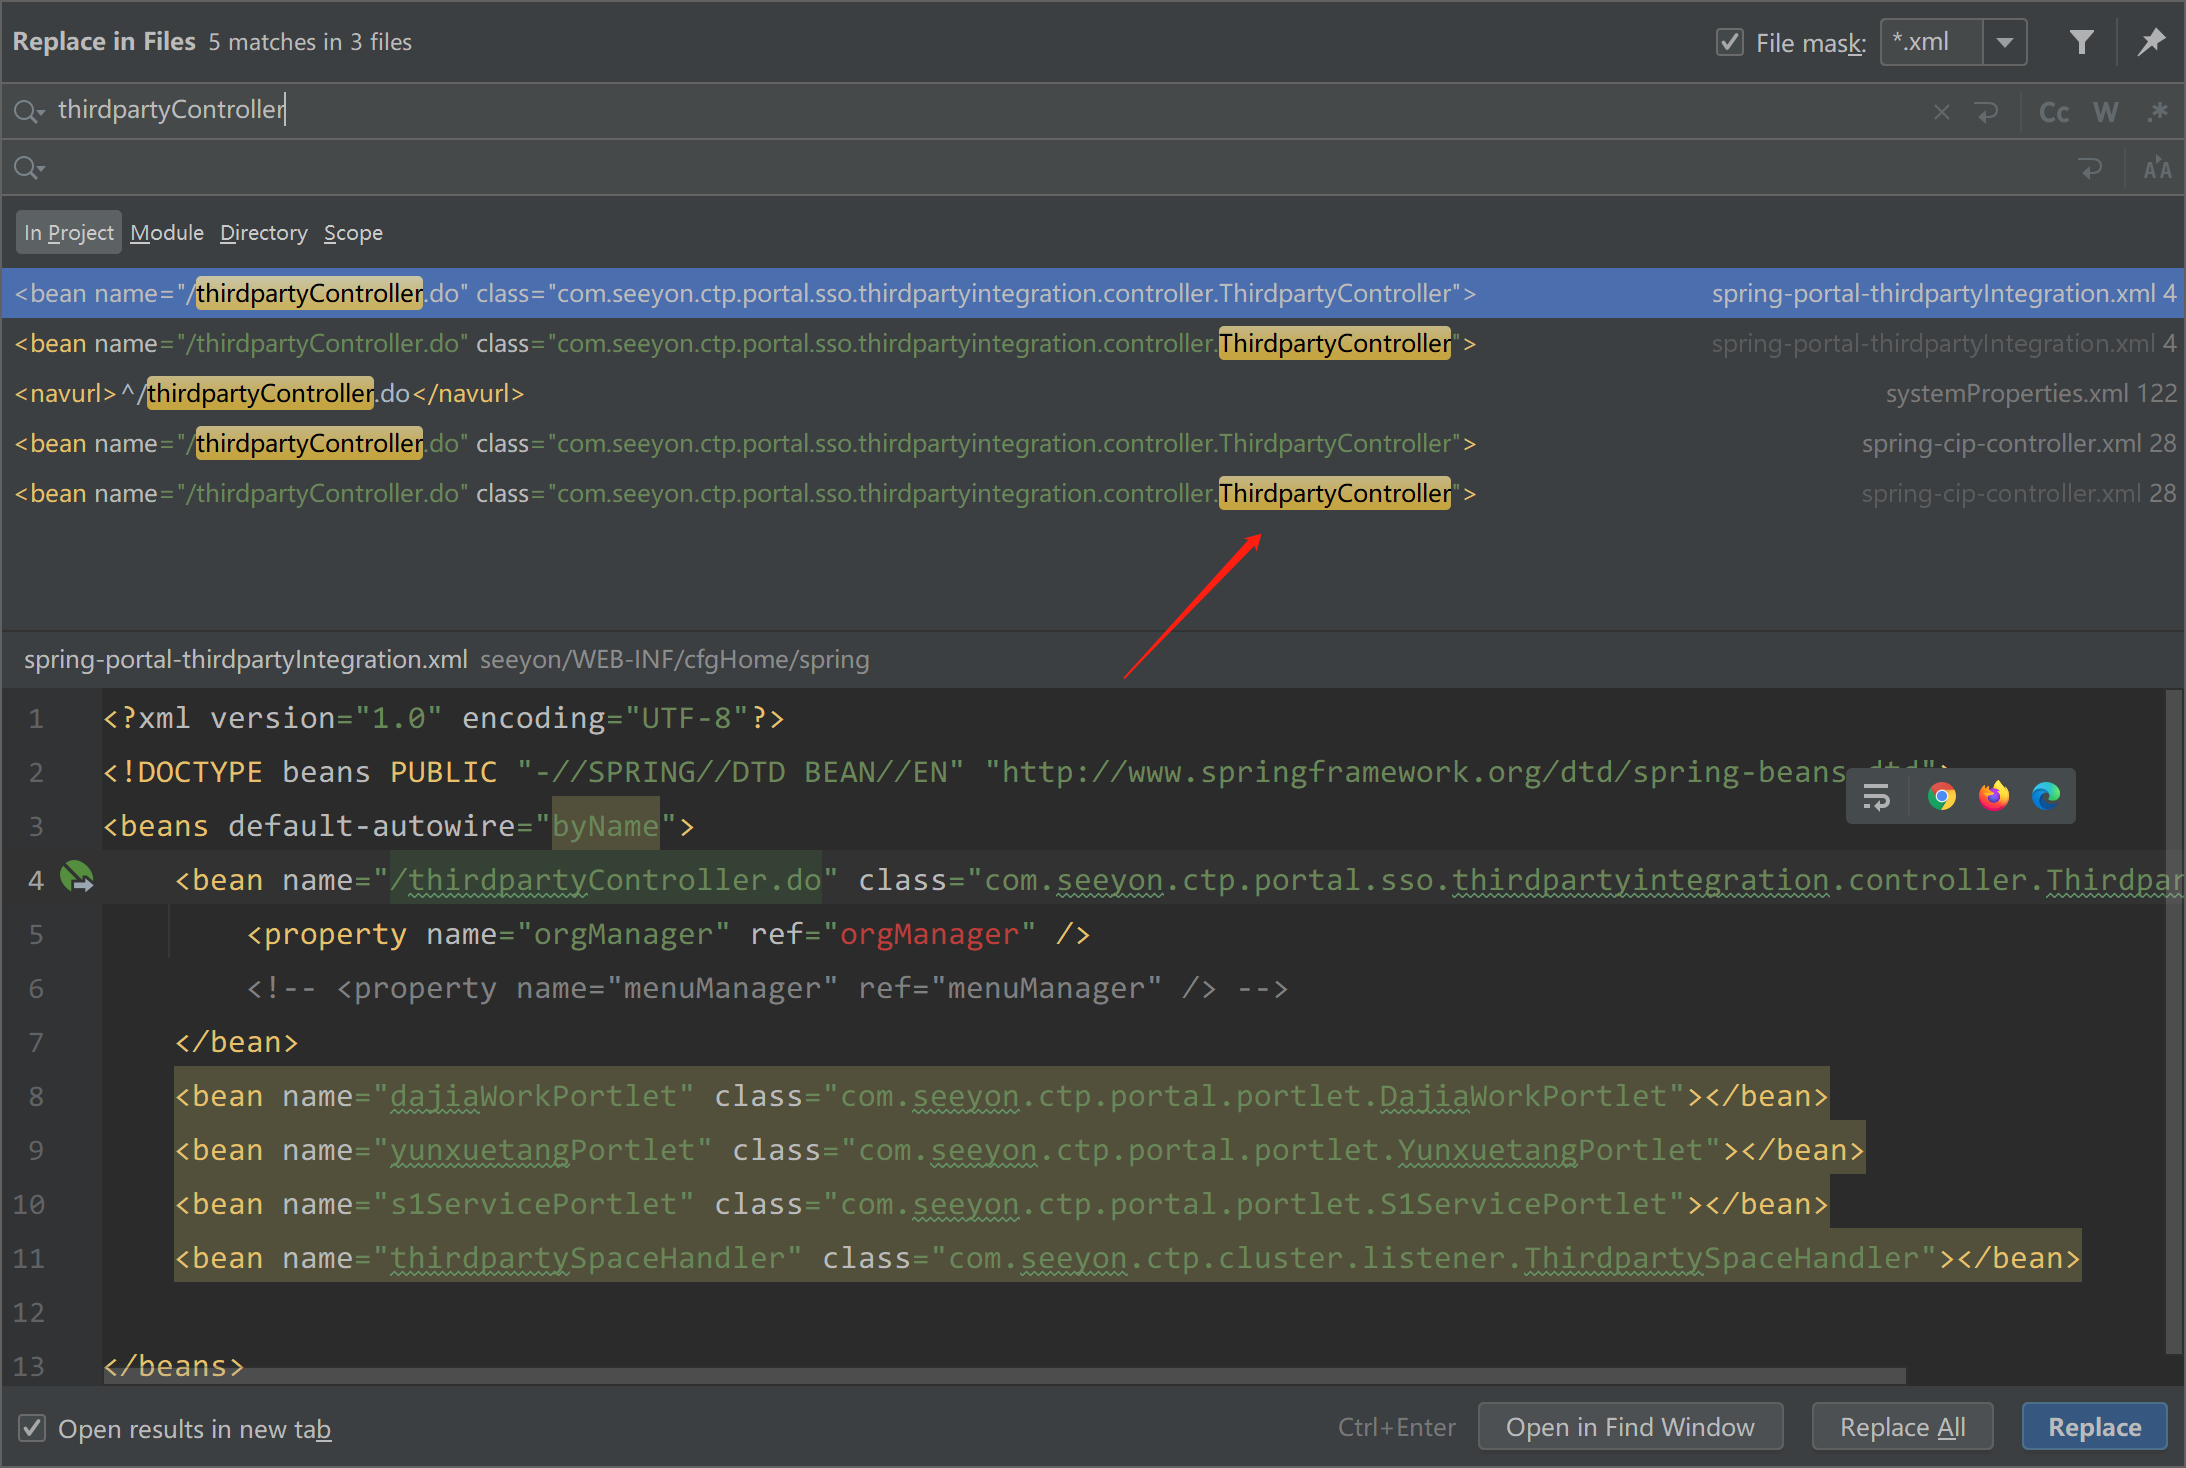2186x1468 pixels.
Task: Toggle Words (W) match option
Action: pyautogui.click(x=2105, y=112)
